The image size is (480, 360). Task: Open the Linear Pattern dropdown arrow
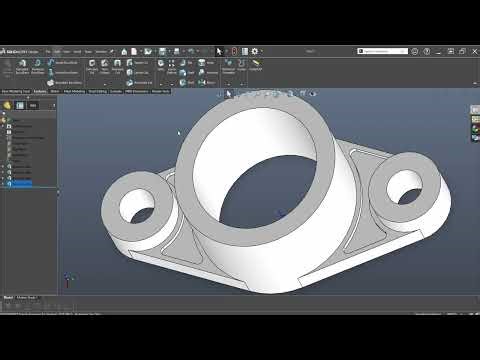(172, 84)
